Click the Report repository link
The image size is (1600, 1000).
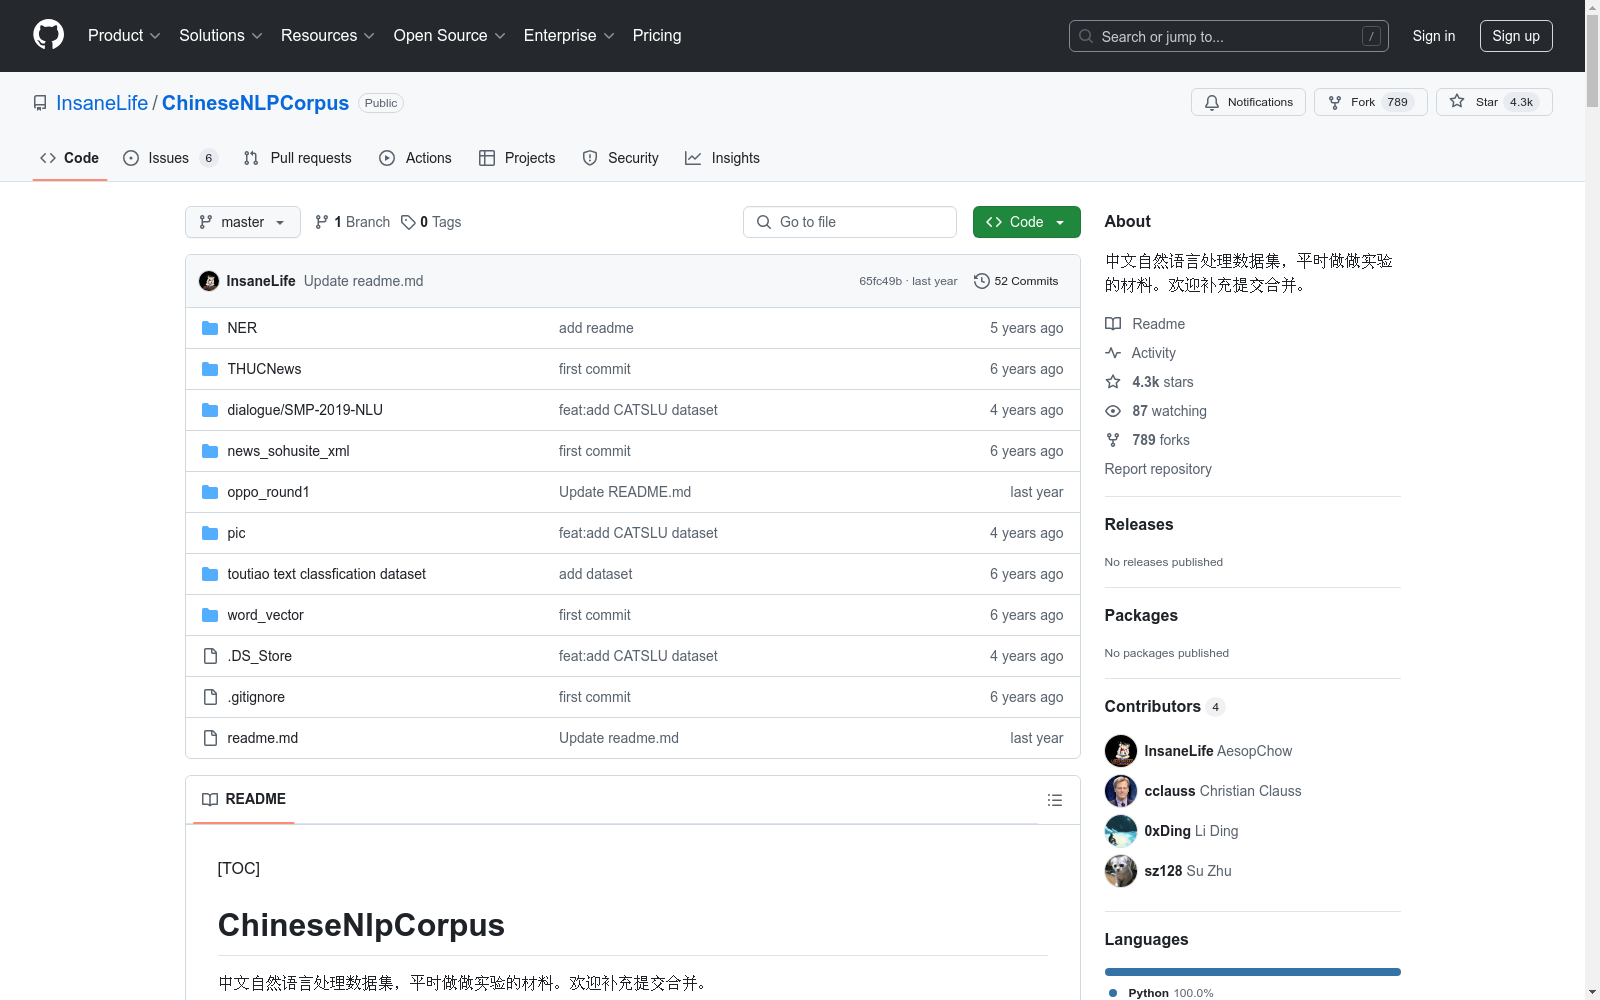[1158, 469]
